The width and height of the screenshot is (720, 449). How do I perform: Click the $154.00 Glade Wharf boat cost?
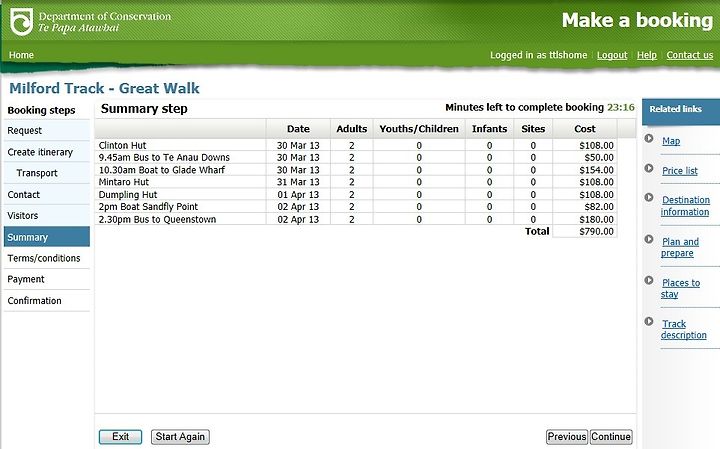(596, 170)
